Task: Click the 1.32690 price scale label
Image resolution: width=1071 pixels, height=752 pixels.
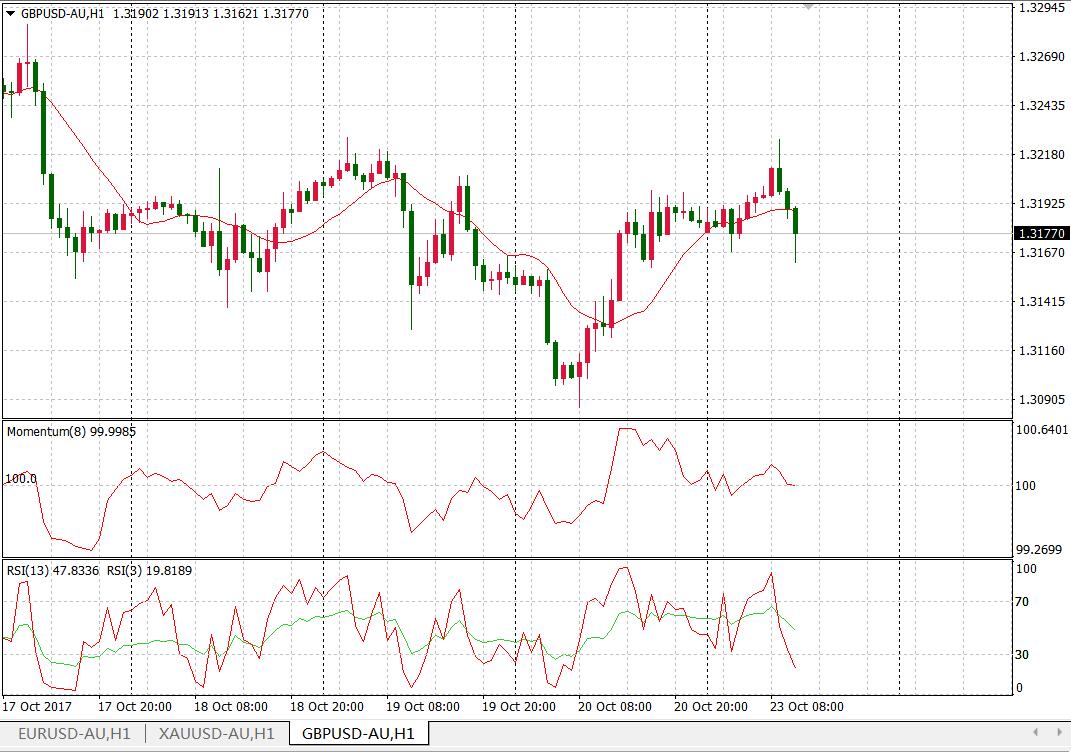Action: point(1042,57)
